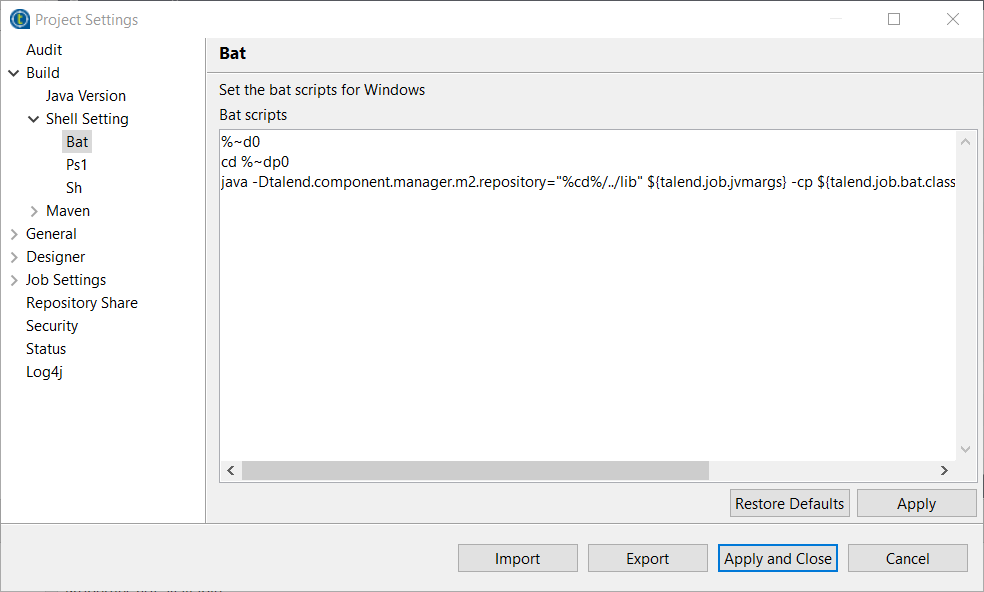The height and width of the screenshot is (592, 984).
Task: Select Java Version under Build
Action: pyautogui.click(x=86, y=96)
